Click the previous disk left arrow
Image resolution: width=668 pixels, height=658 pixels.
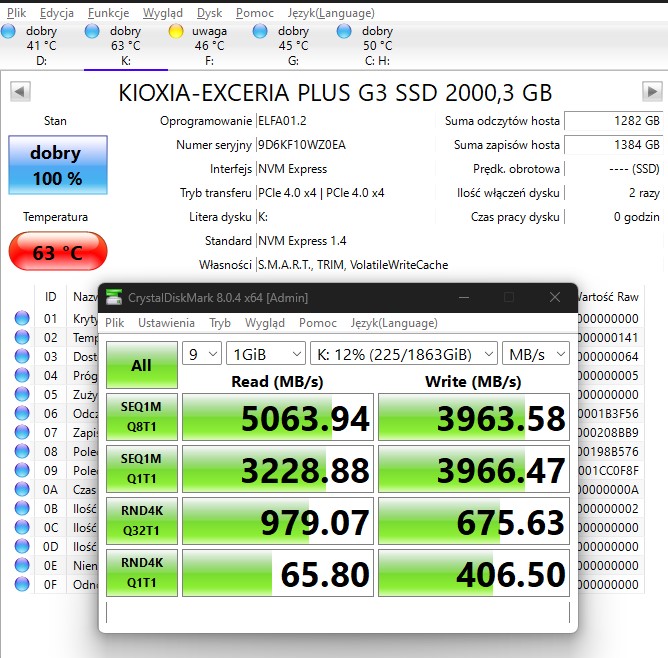(18, 92)
